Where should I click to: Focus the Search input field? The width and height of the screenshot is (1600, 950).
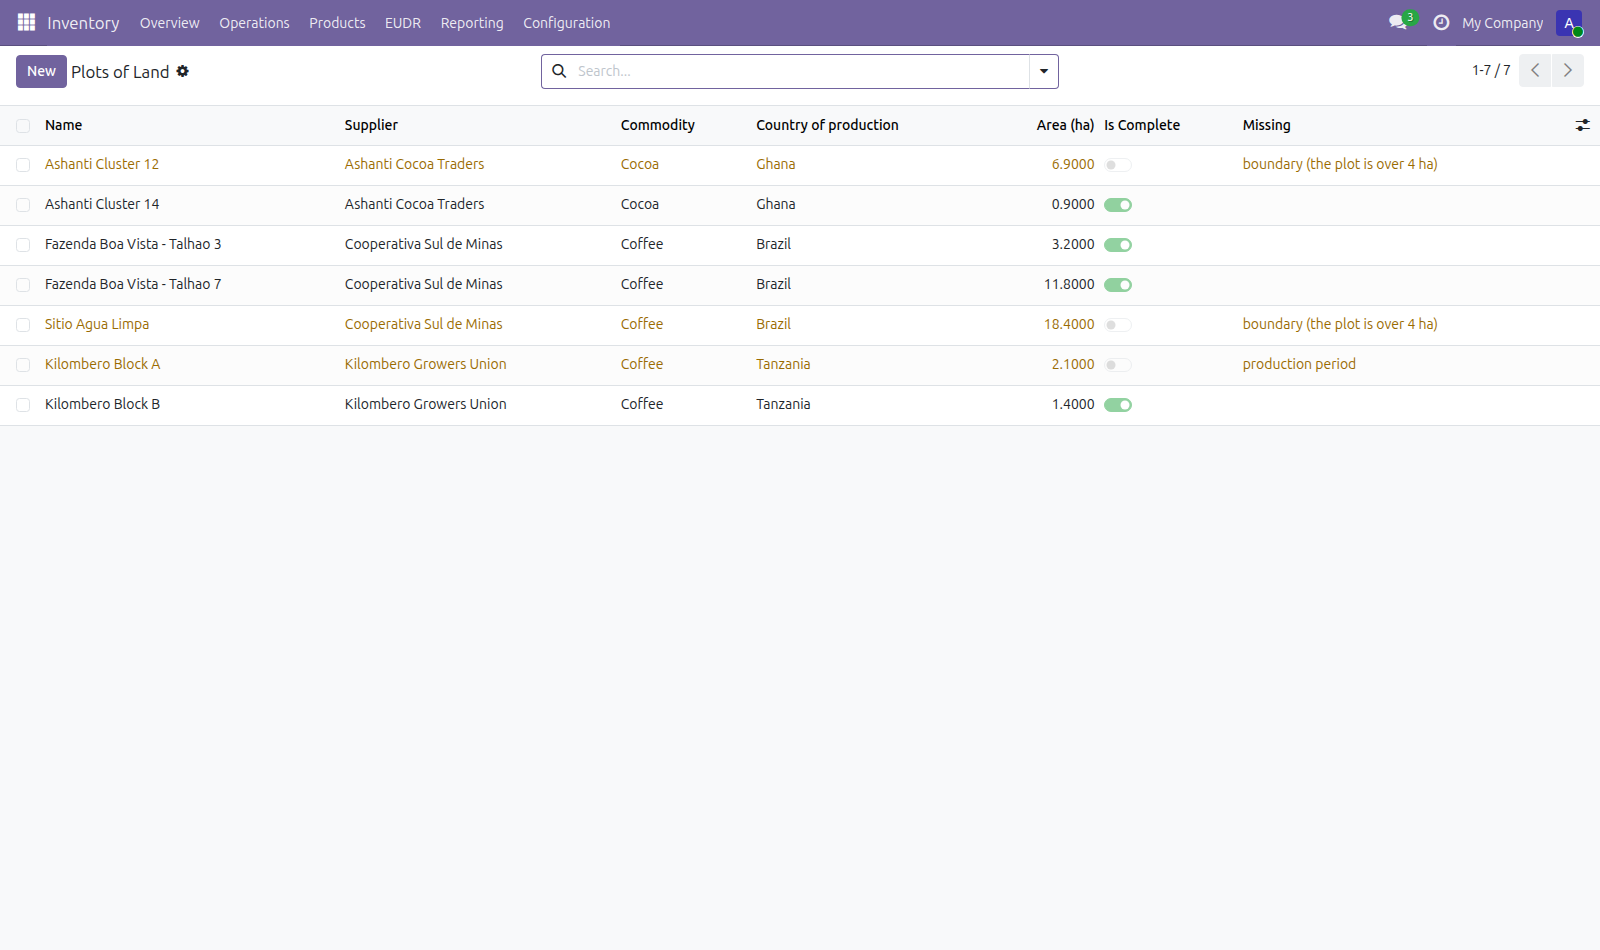[x=800, y=71]
